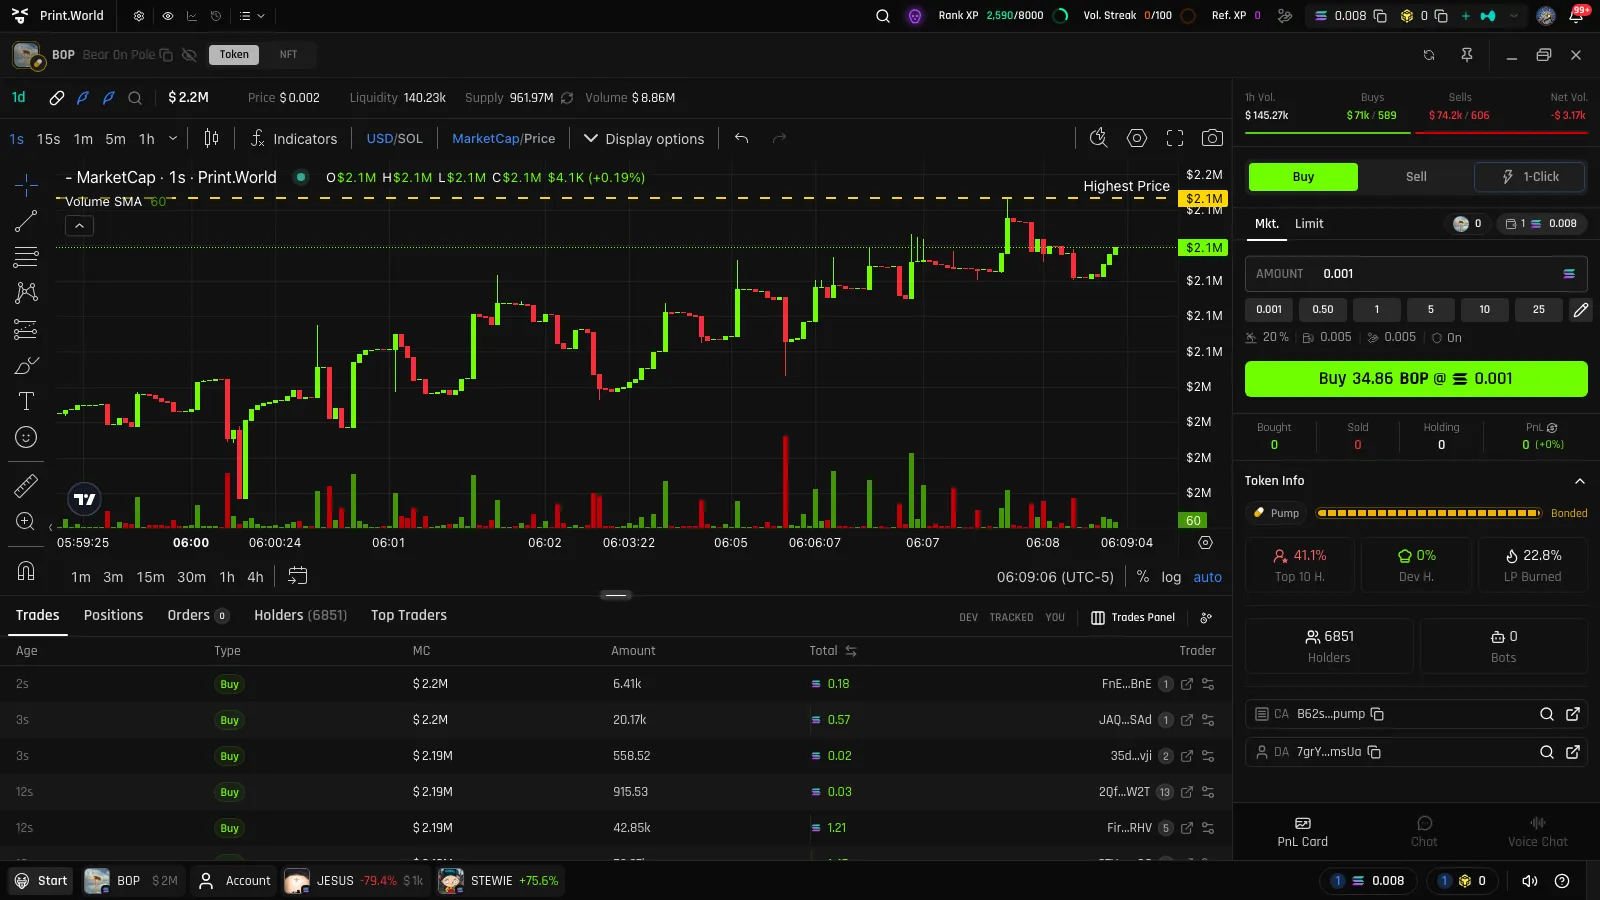Viewport: 1600px width, 900px height.
Task: Refresh the token window
Action: click(1429, 55)
